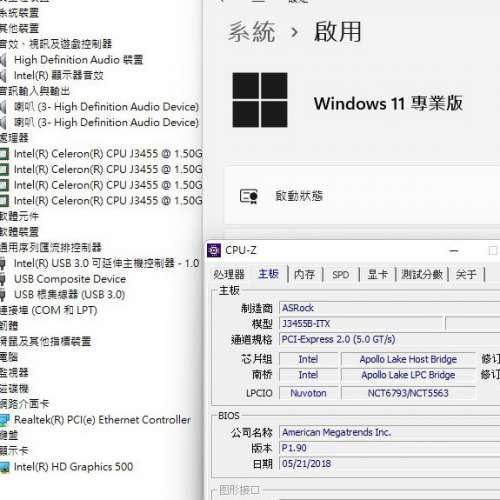Click the Nuvoton LPCIO vendor field

[308, 393]
